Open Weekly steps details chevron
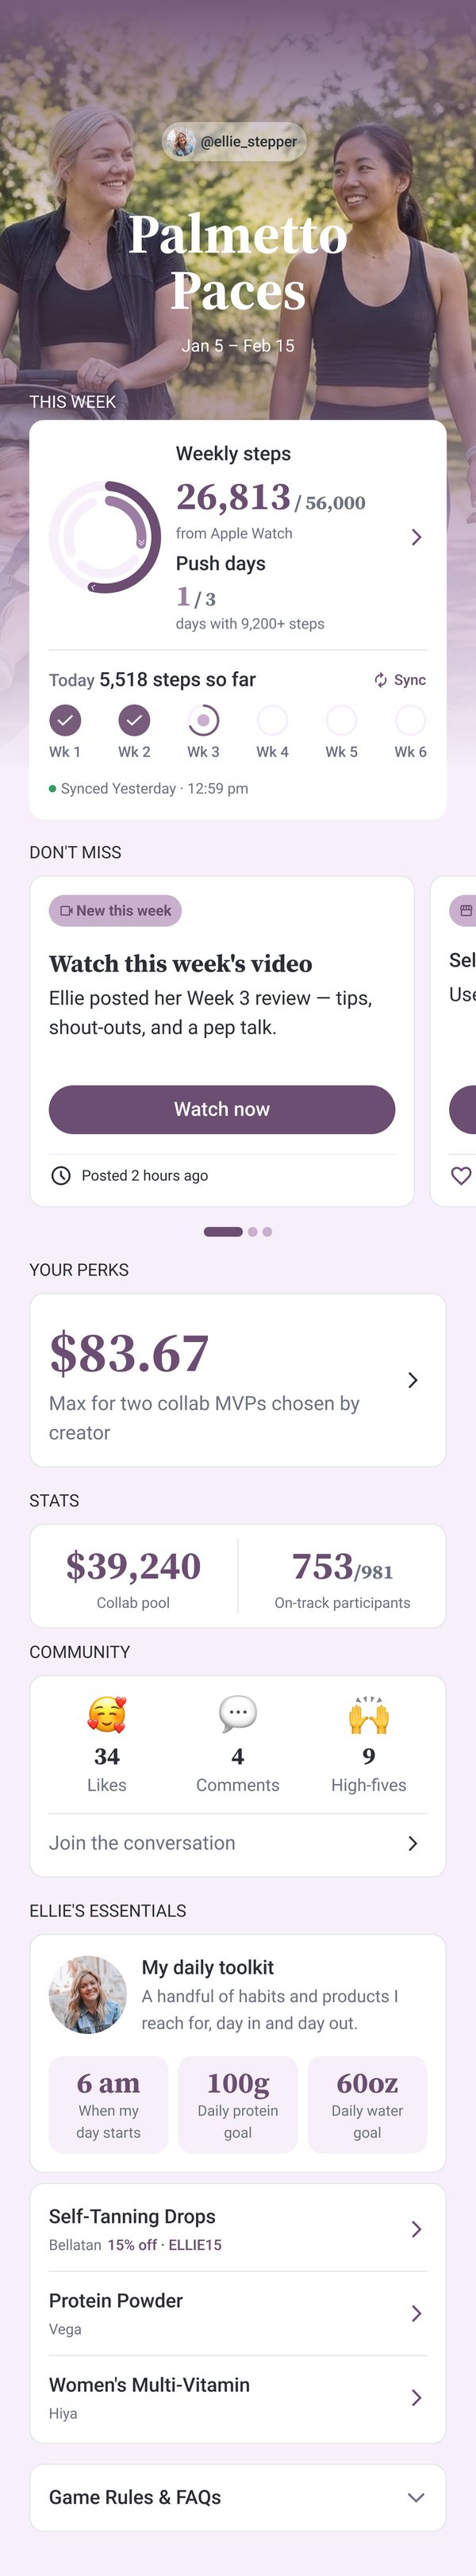This screenshot has height=2576, width=476. [x=416, y=538]
